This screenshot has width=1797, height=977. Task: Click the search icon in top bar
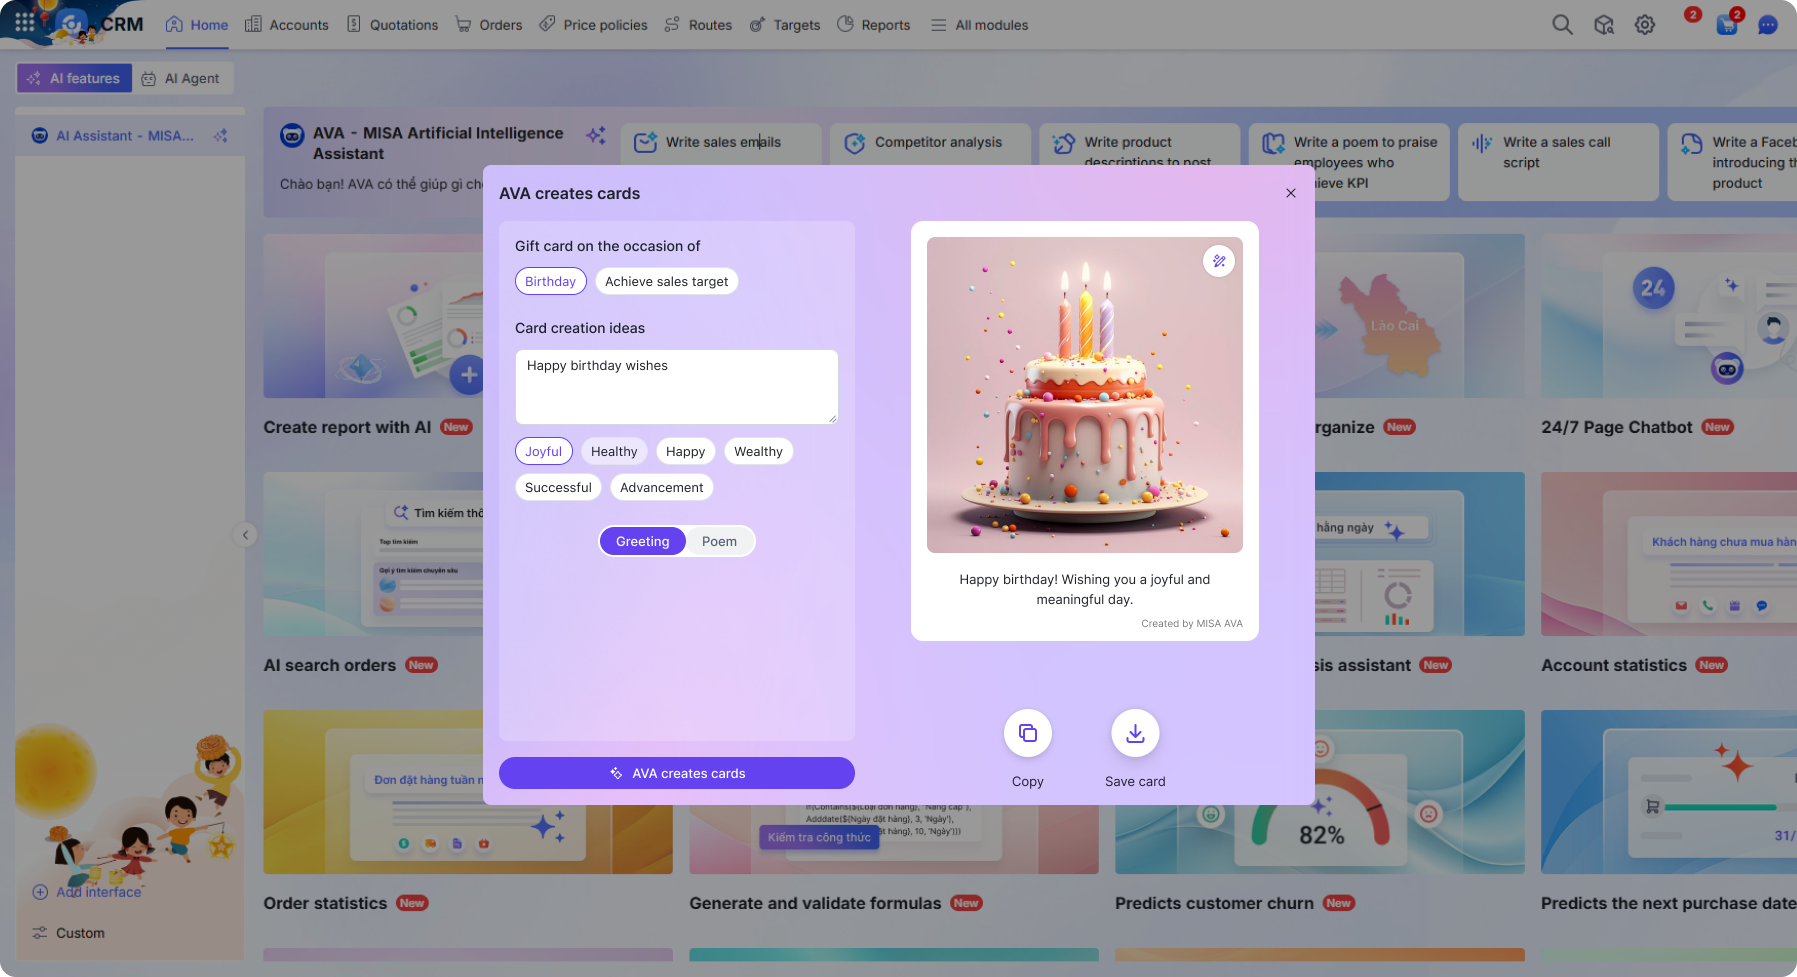point(1561,24)
